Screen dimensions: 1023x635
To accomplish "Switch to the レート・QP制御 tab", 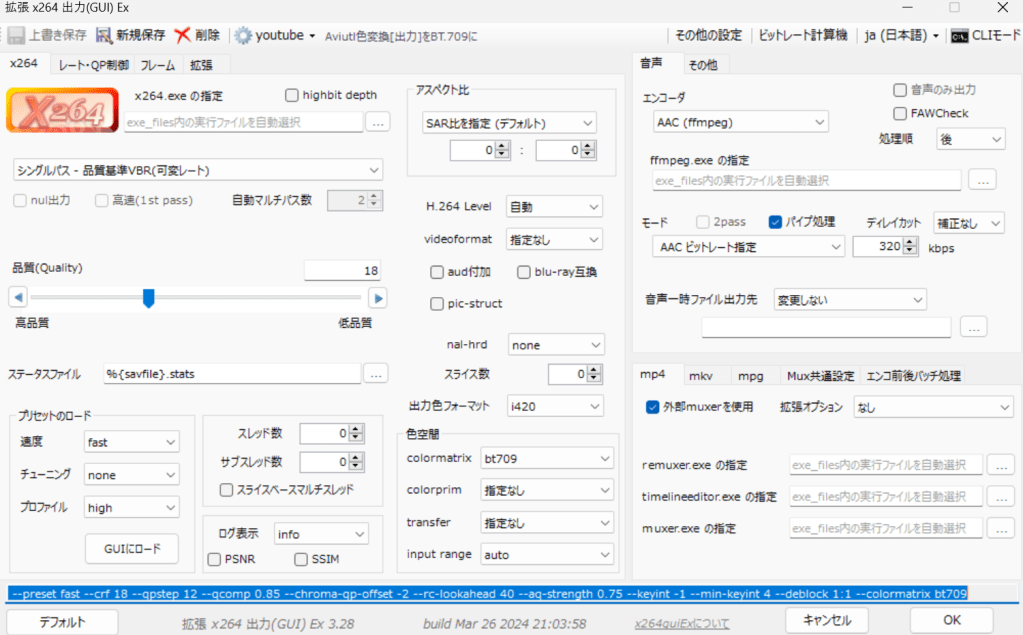I will 93,65.
